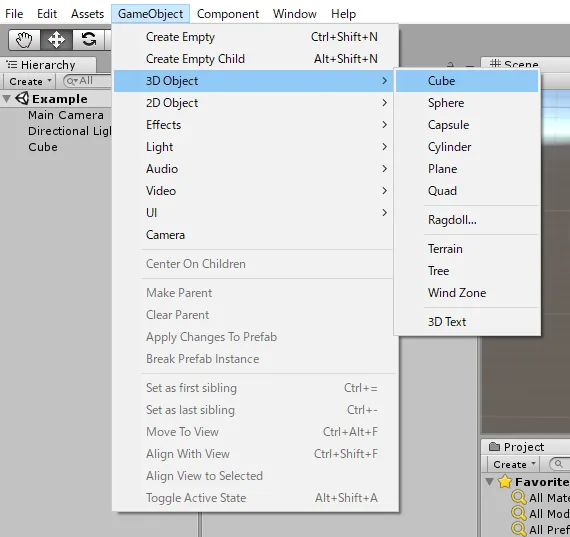Click the Unity icon beside Example scene
Screen dimensions: 570x537
(x=22, y=98)
